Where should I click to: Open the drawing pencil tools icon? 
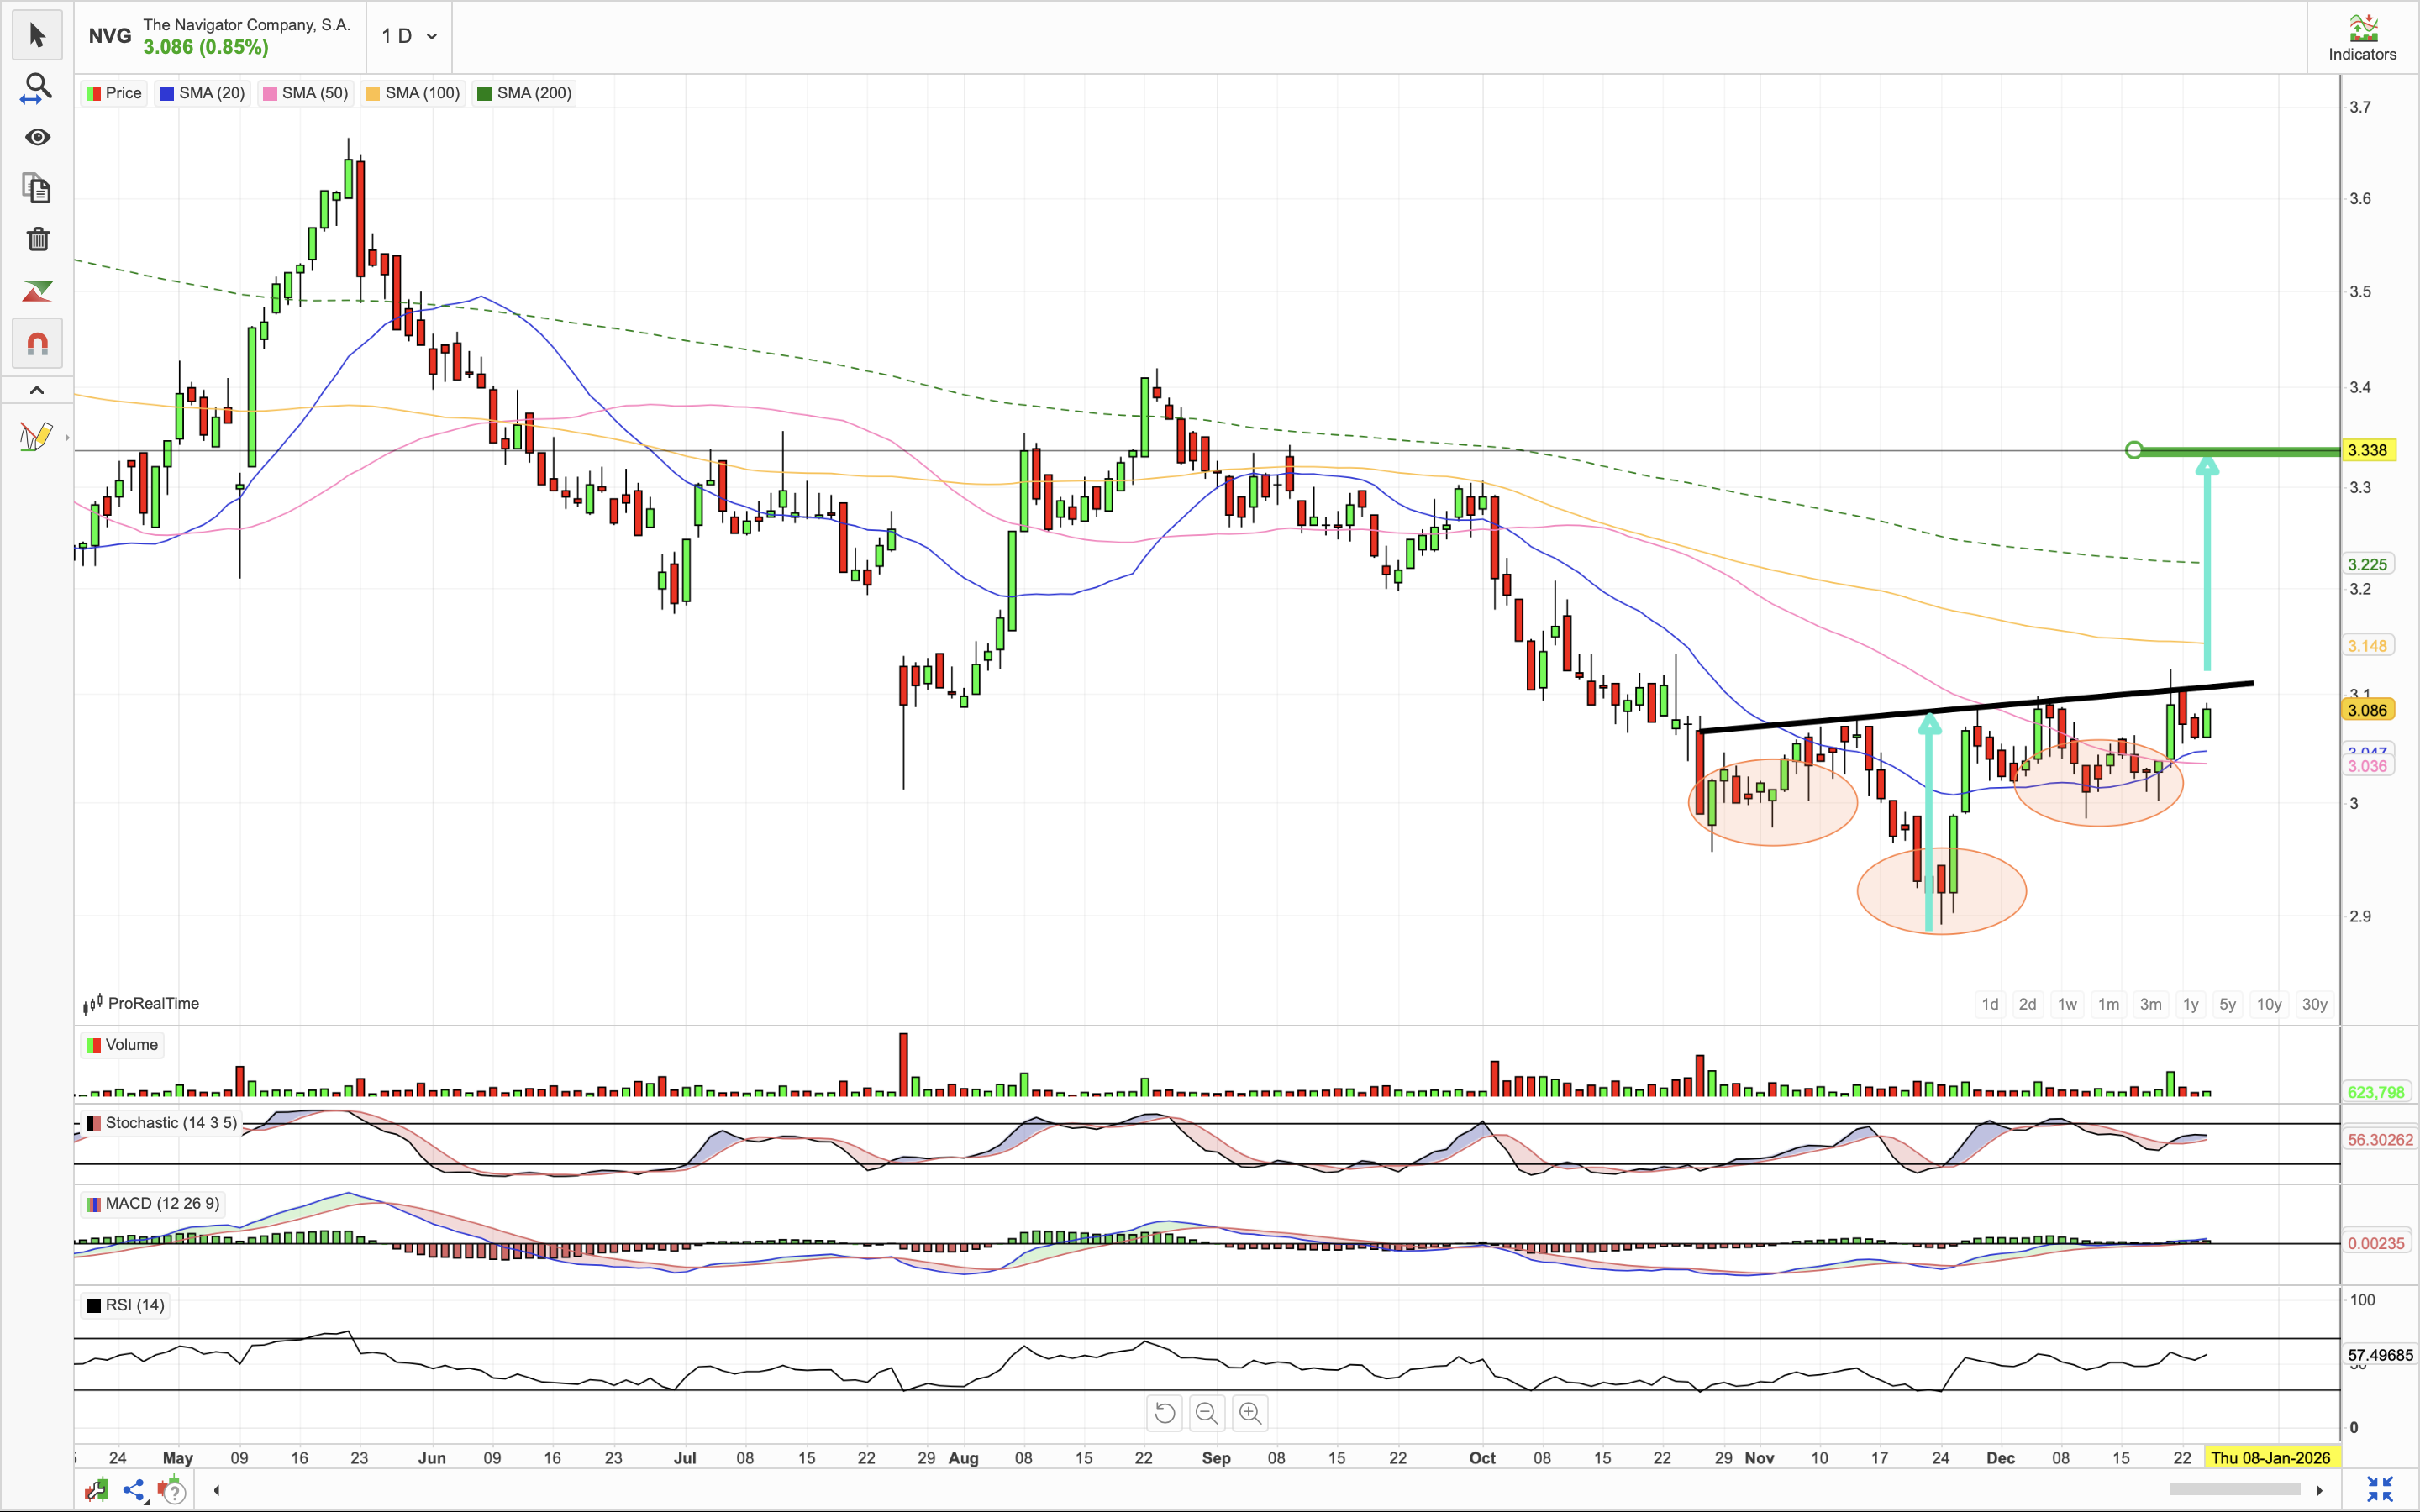[x=35, y=437]
